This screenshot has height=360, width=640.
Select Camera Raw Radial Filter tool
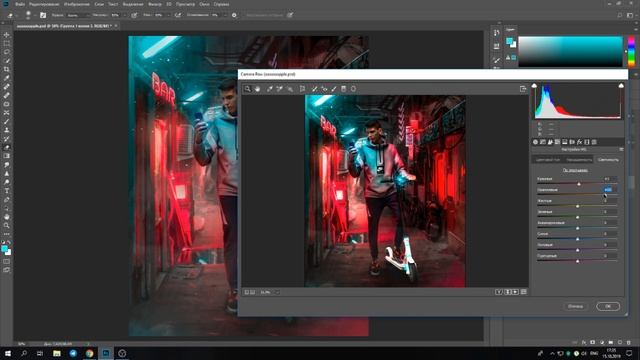point(353,89)
